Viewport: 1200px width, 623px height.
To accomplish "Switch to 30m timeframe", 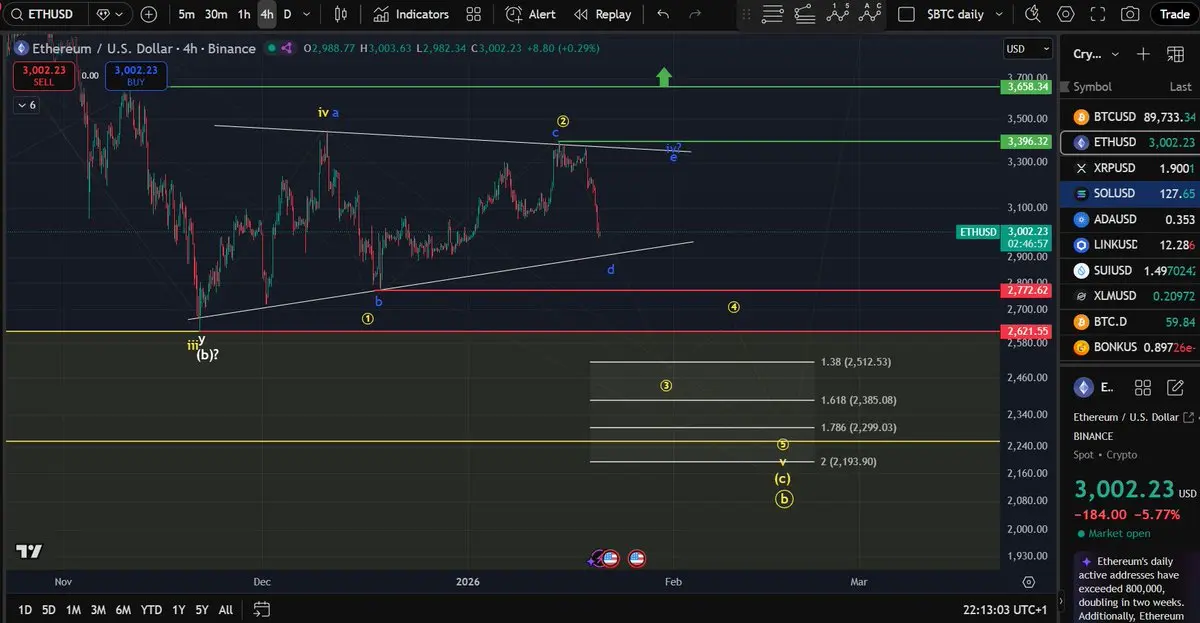I will coord(215,14).
